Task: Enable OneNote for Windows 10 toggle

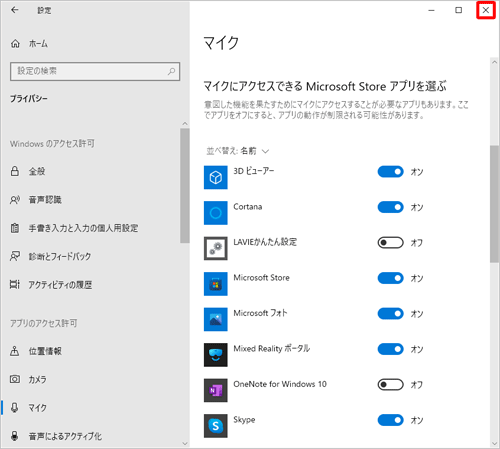Action: coord(390,385)
